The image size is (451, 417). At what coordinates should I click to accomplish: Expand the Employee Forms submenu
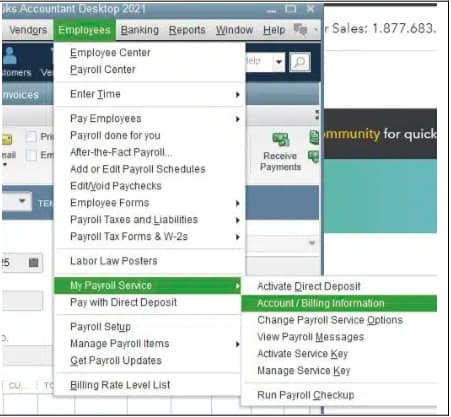click(x=149, y=203)
